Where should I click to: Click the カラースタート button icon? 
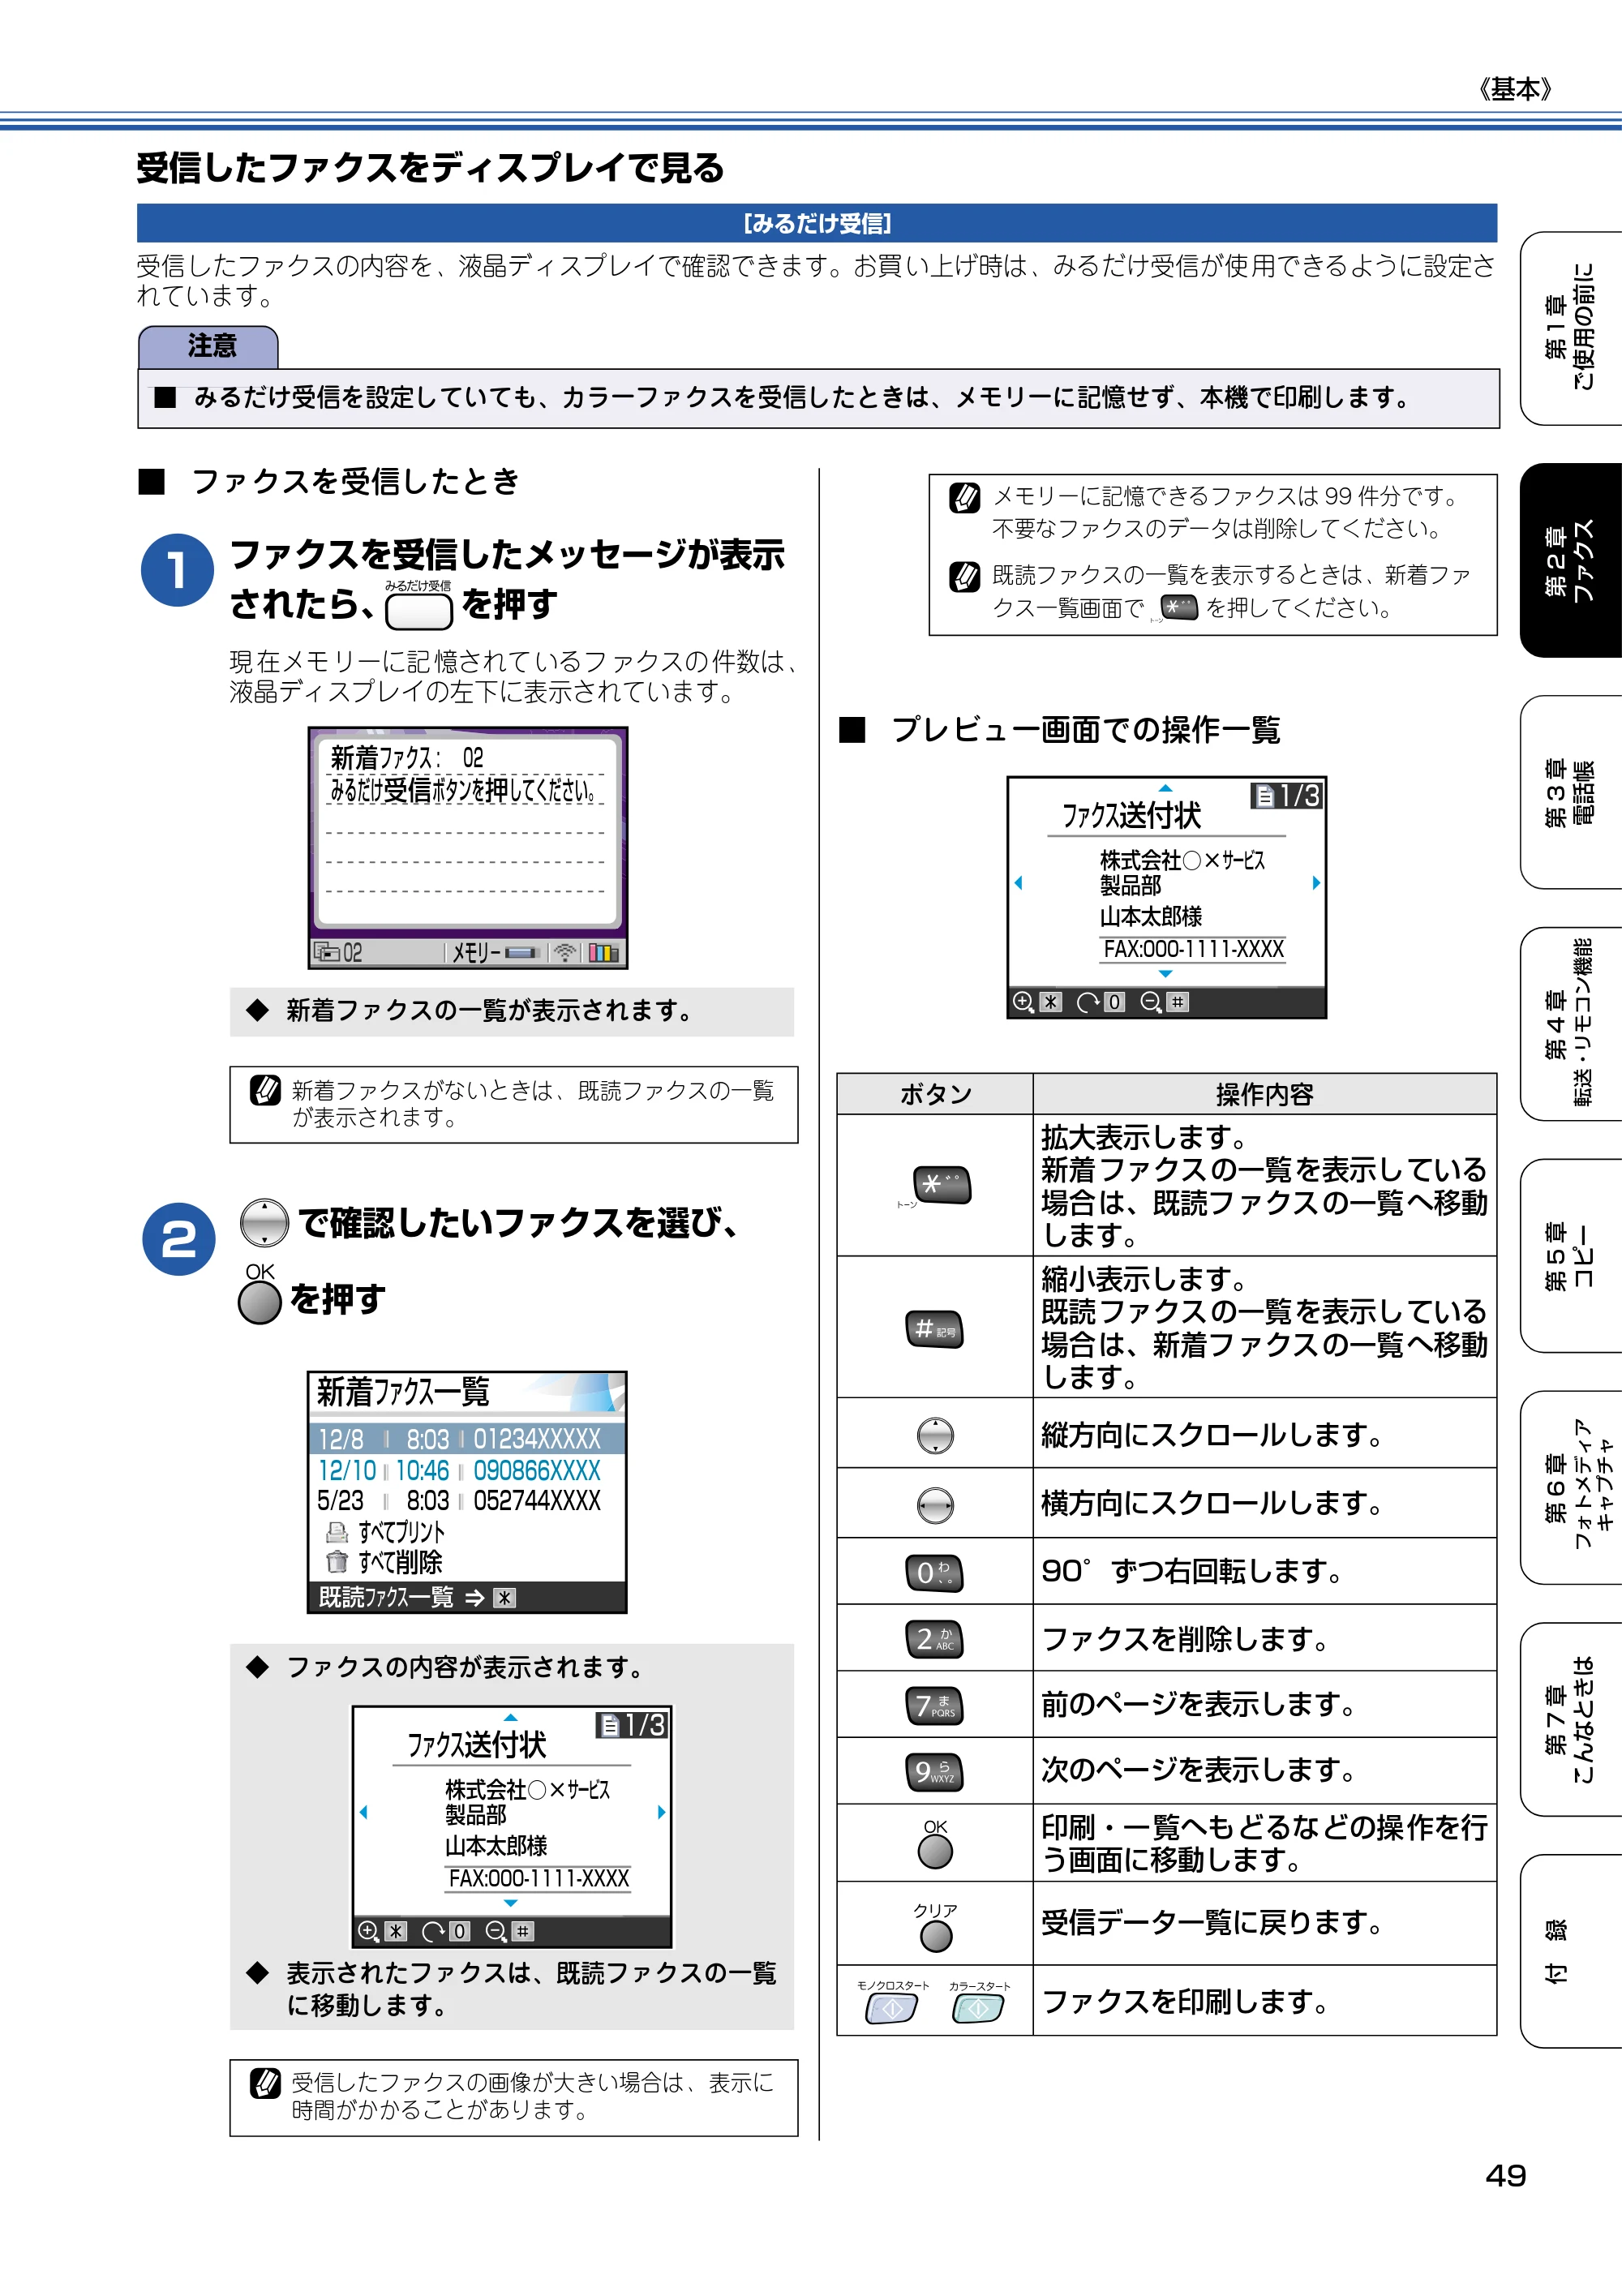[x=978, y=2008]
